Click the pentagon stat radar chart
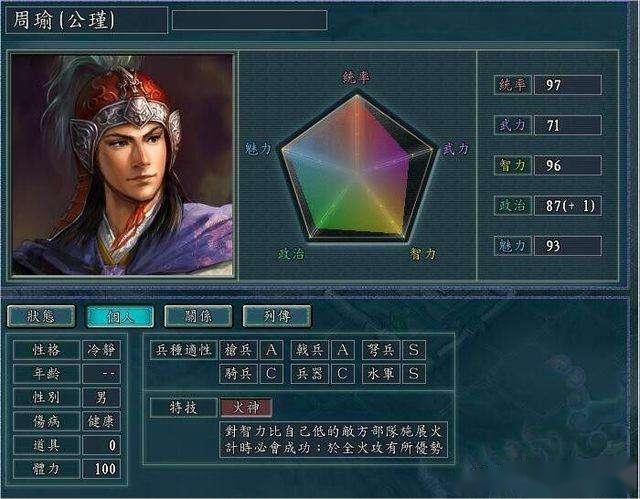The width and height of the screenshot is (640, 499). coord(358,167)
